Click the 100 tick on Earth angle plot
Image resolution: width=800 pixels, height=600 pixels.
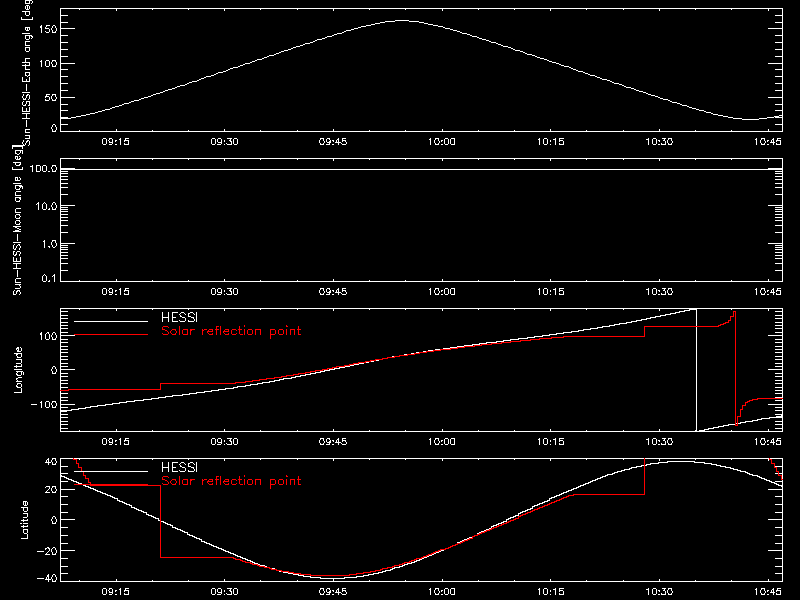tap(48, 63)
